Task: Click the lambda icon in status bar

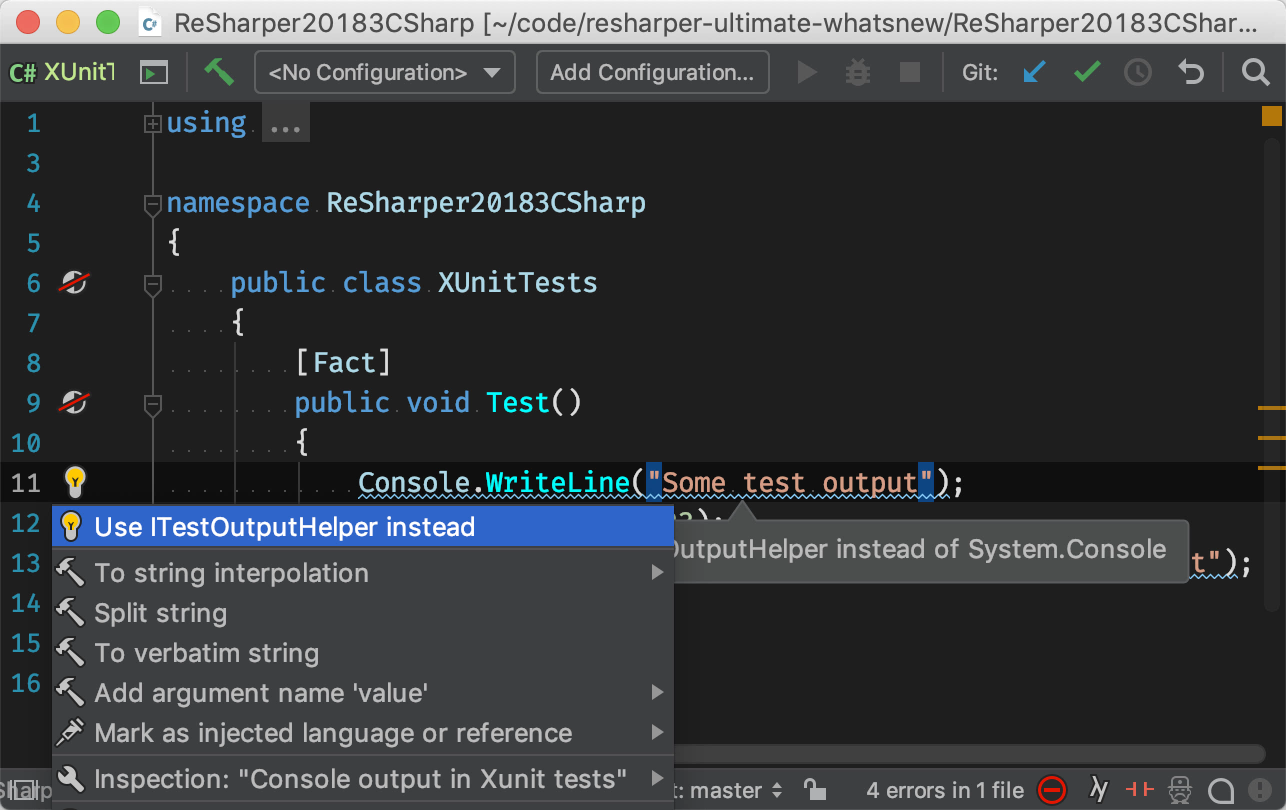Action: pos(1098,790)
